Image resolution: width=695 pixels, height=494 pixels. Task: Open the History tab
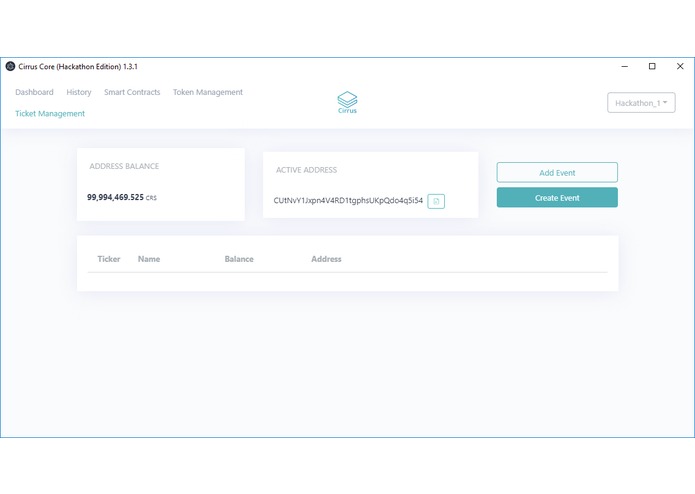pos(78,92)
